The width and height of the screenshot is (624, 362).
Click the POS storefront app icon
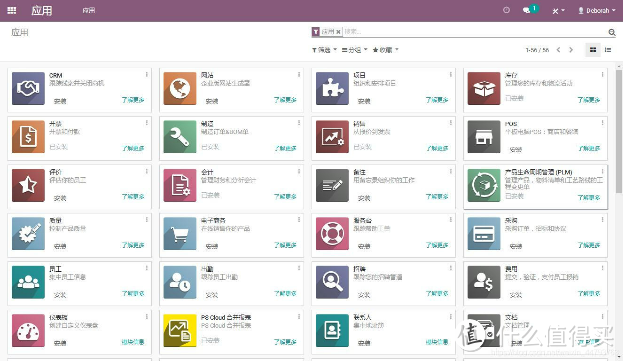pos(484,137)
